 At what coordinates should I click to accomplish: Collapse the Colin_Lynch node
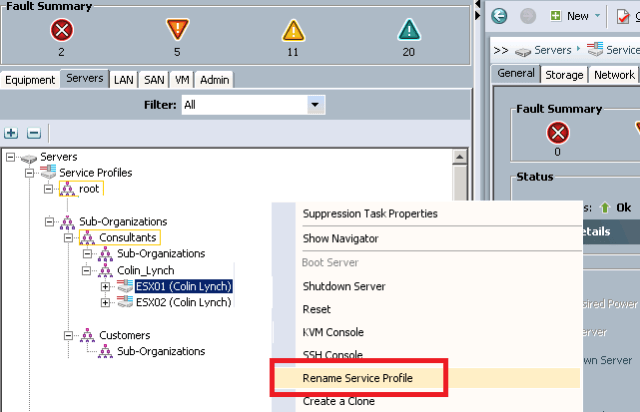[87, 270]
